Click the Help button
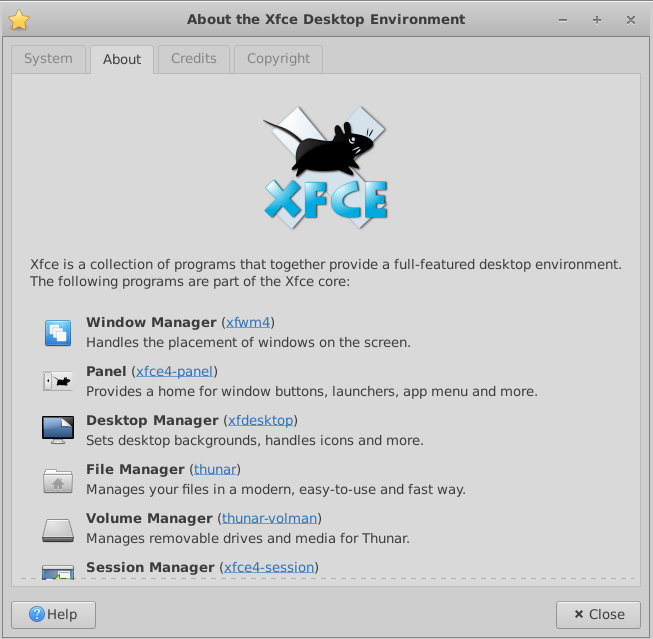 (53, 614)
